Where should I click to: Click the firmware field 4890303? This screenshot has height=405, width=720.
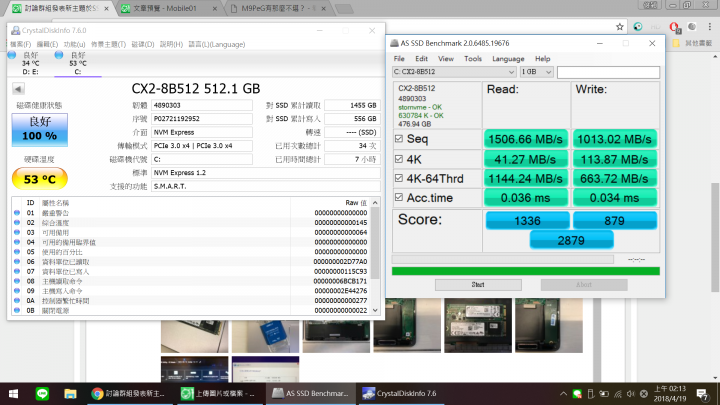[202, 105]
